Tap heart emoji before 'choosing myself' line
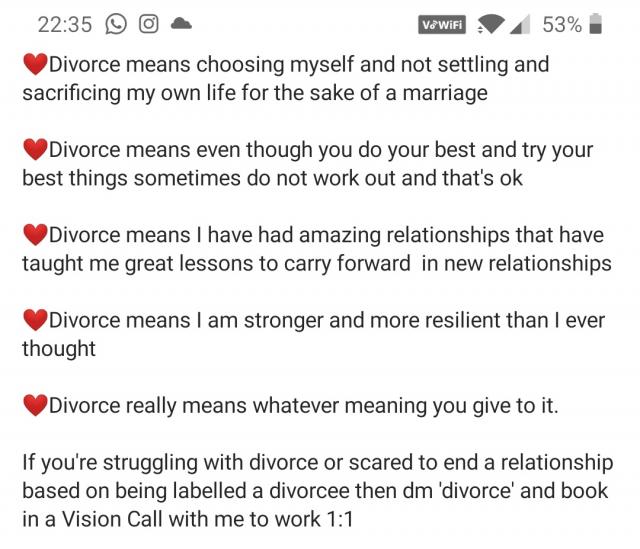This screenshot has width=640, height=549. click(36, 64)
